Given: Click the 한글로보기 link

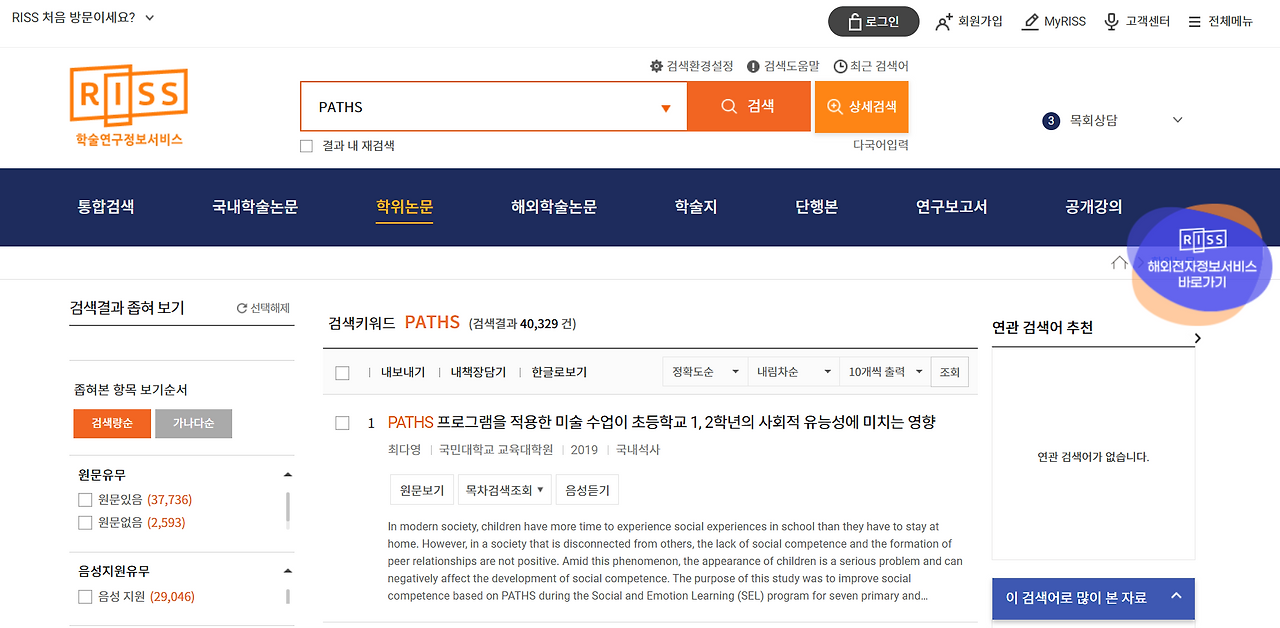Looking at the screenshot, I should (559, 372).
